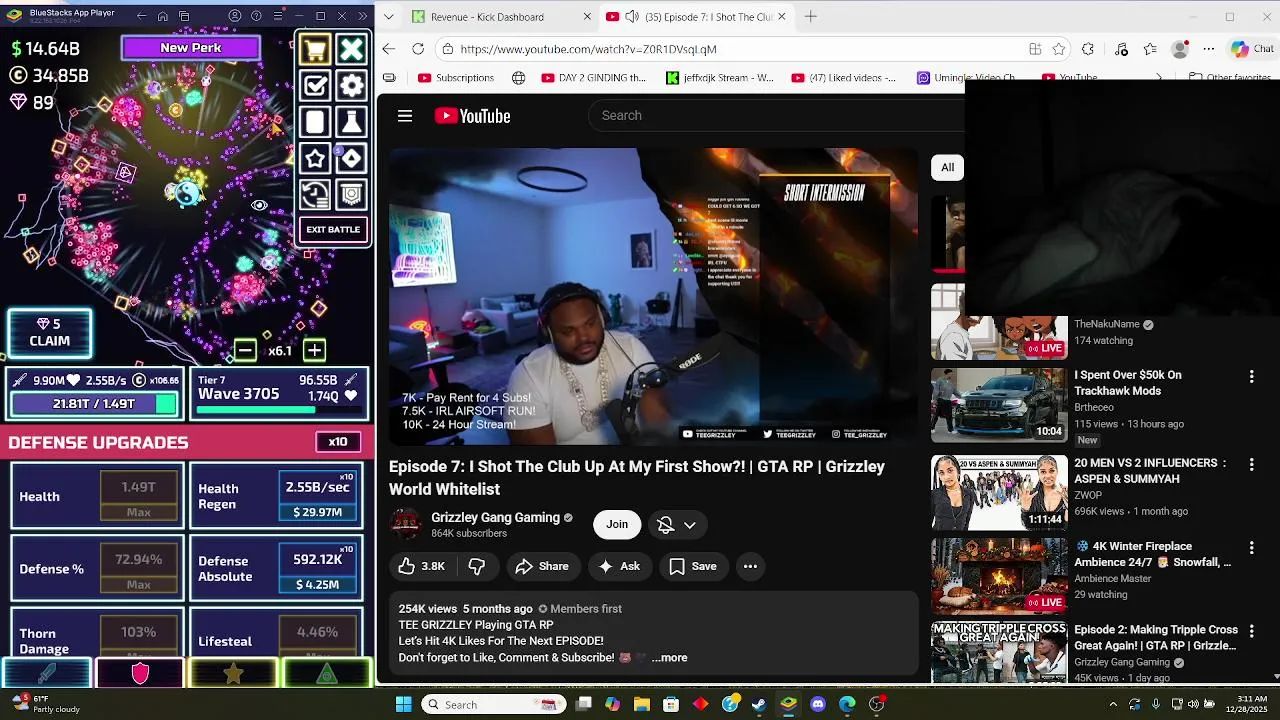Open the star perks icon
This screenshot has height=720, width=1280.
pos(315,158)
